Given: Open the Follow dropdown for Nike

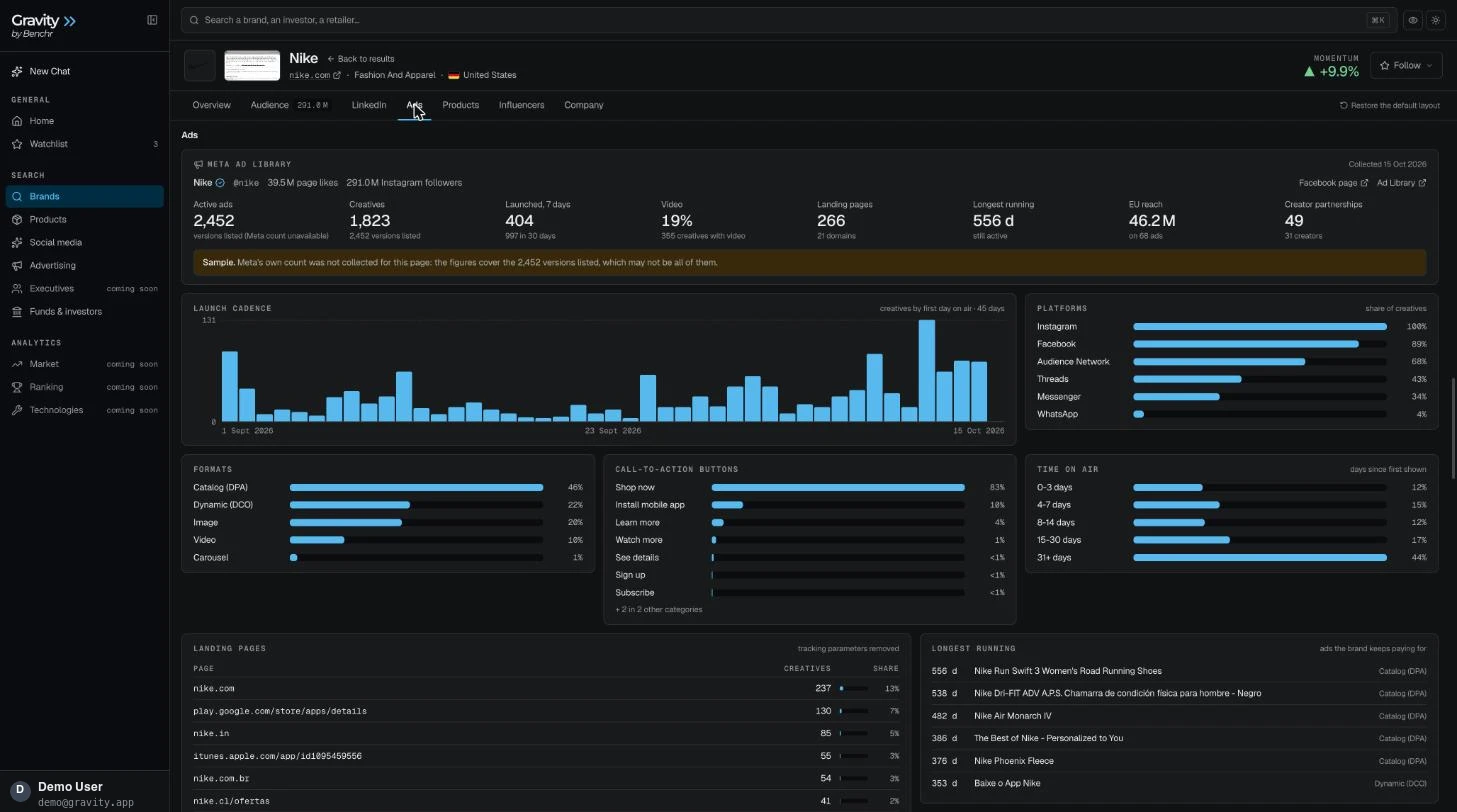Looking at the screenshot, I should [1406, 65].
